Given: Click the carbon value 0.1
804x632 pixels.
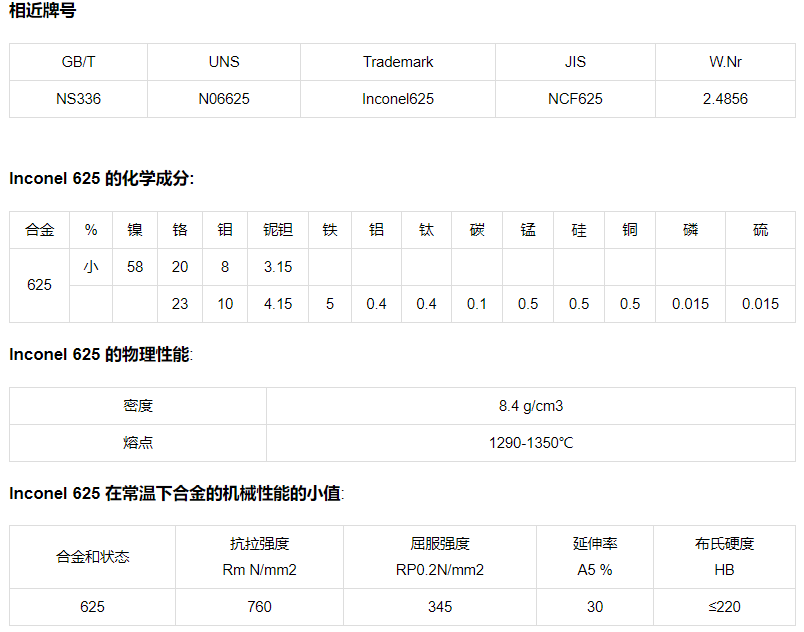Looking at the screenshot, I should coord(477,304).
